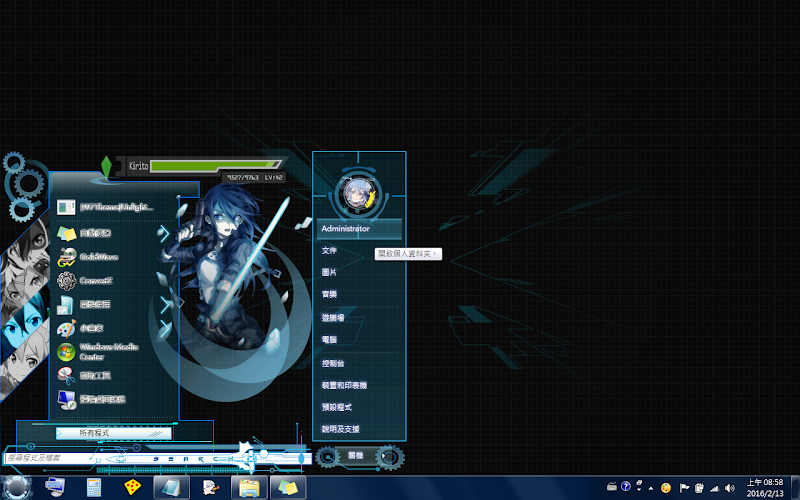The image size is (800, 500).
Task: Open the Administrator personal folder
Action: point(359,229)
